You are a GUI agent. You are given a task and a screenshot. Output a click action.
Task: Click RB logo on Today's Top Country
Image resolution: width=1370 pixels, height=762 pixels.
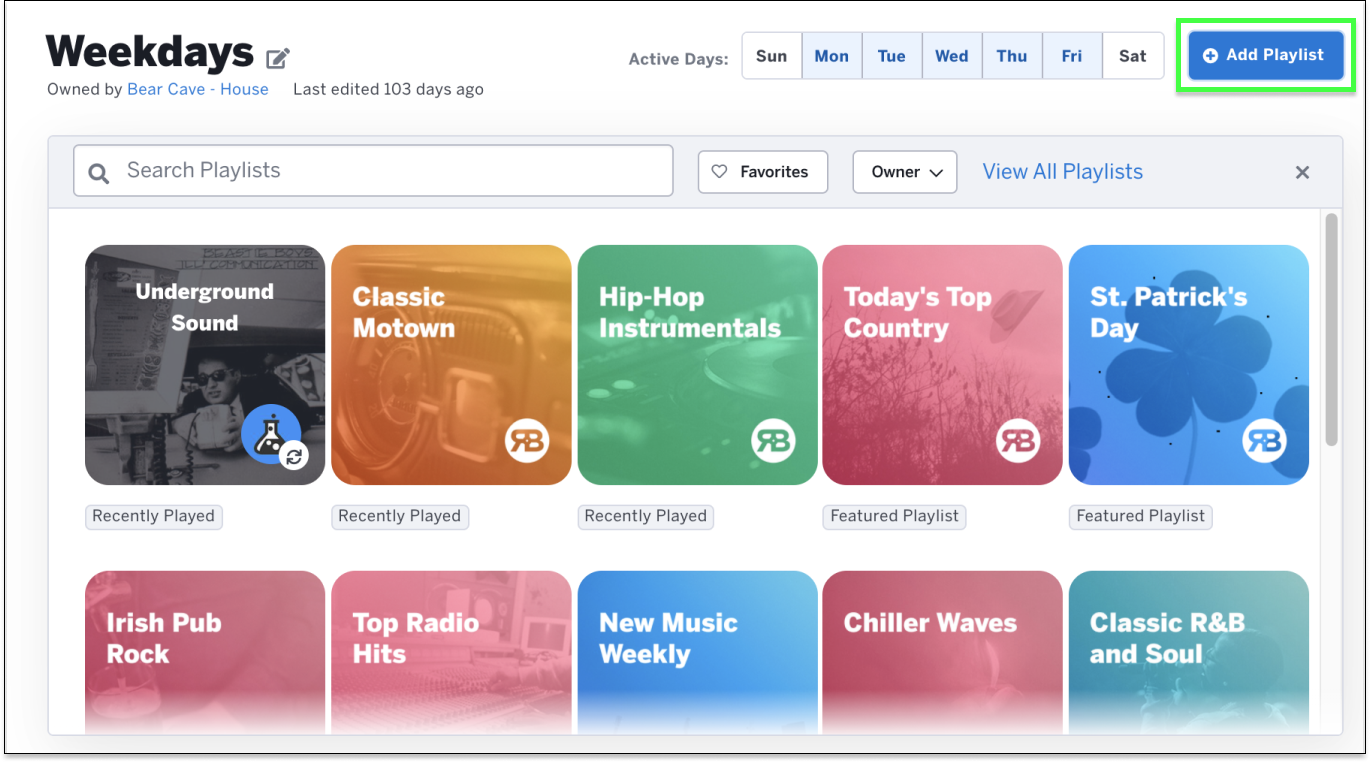point(1018,441)
